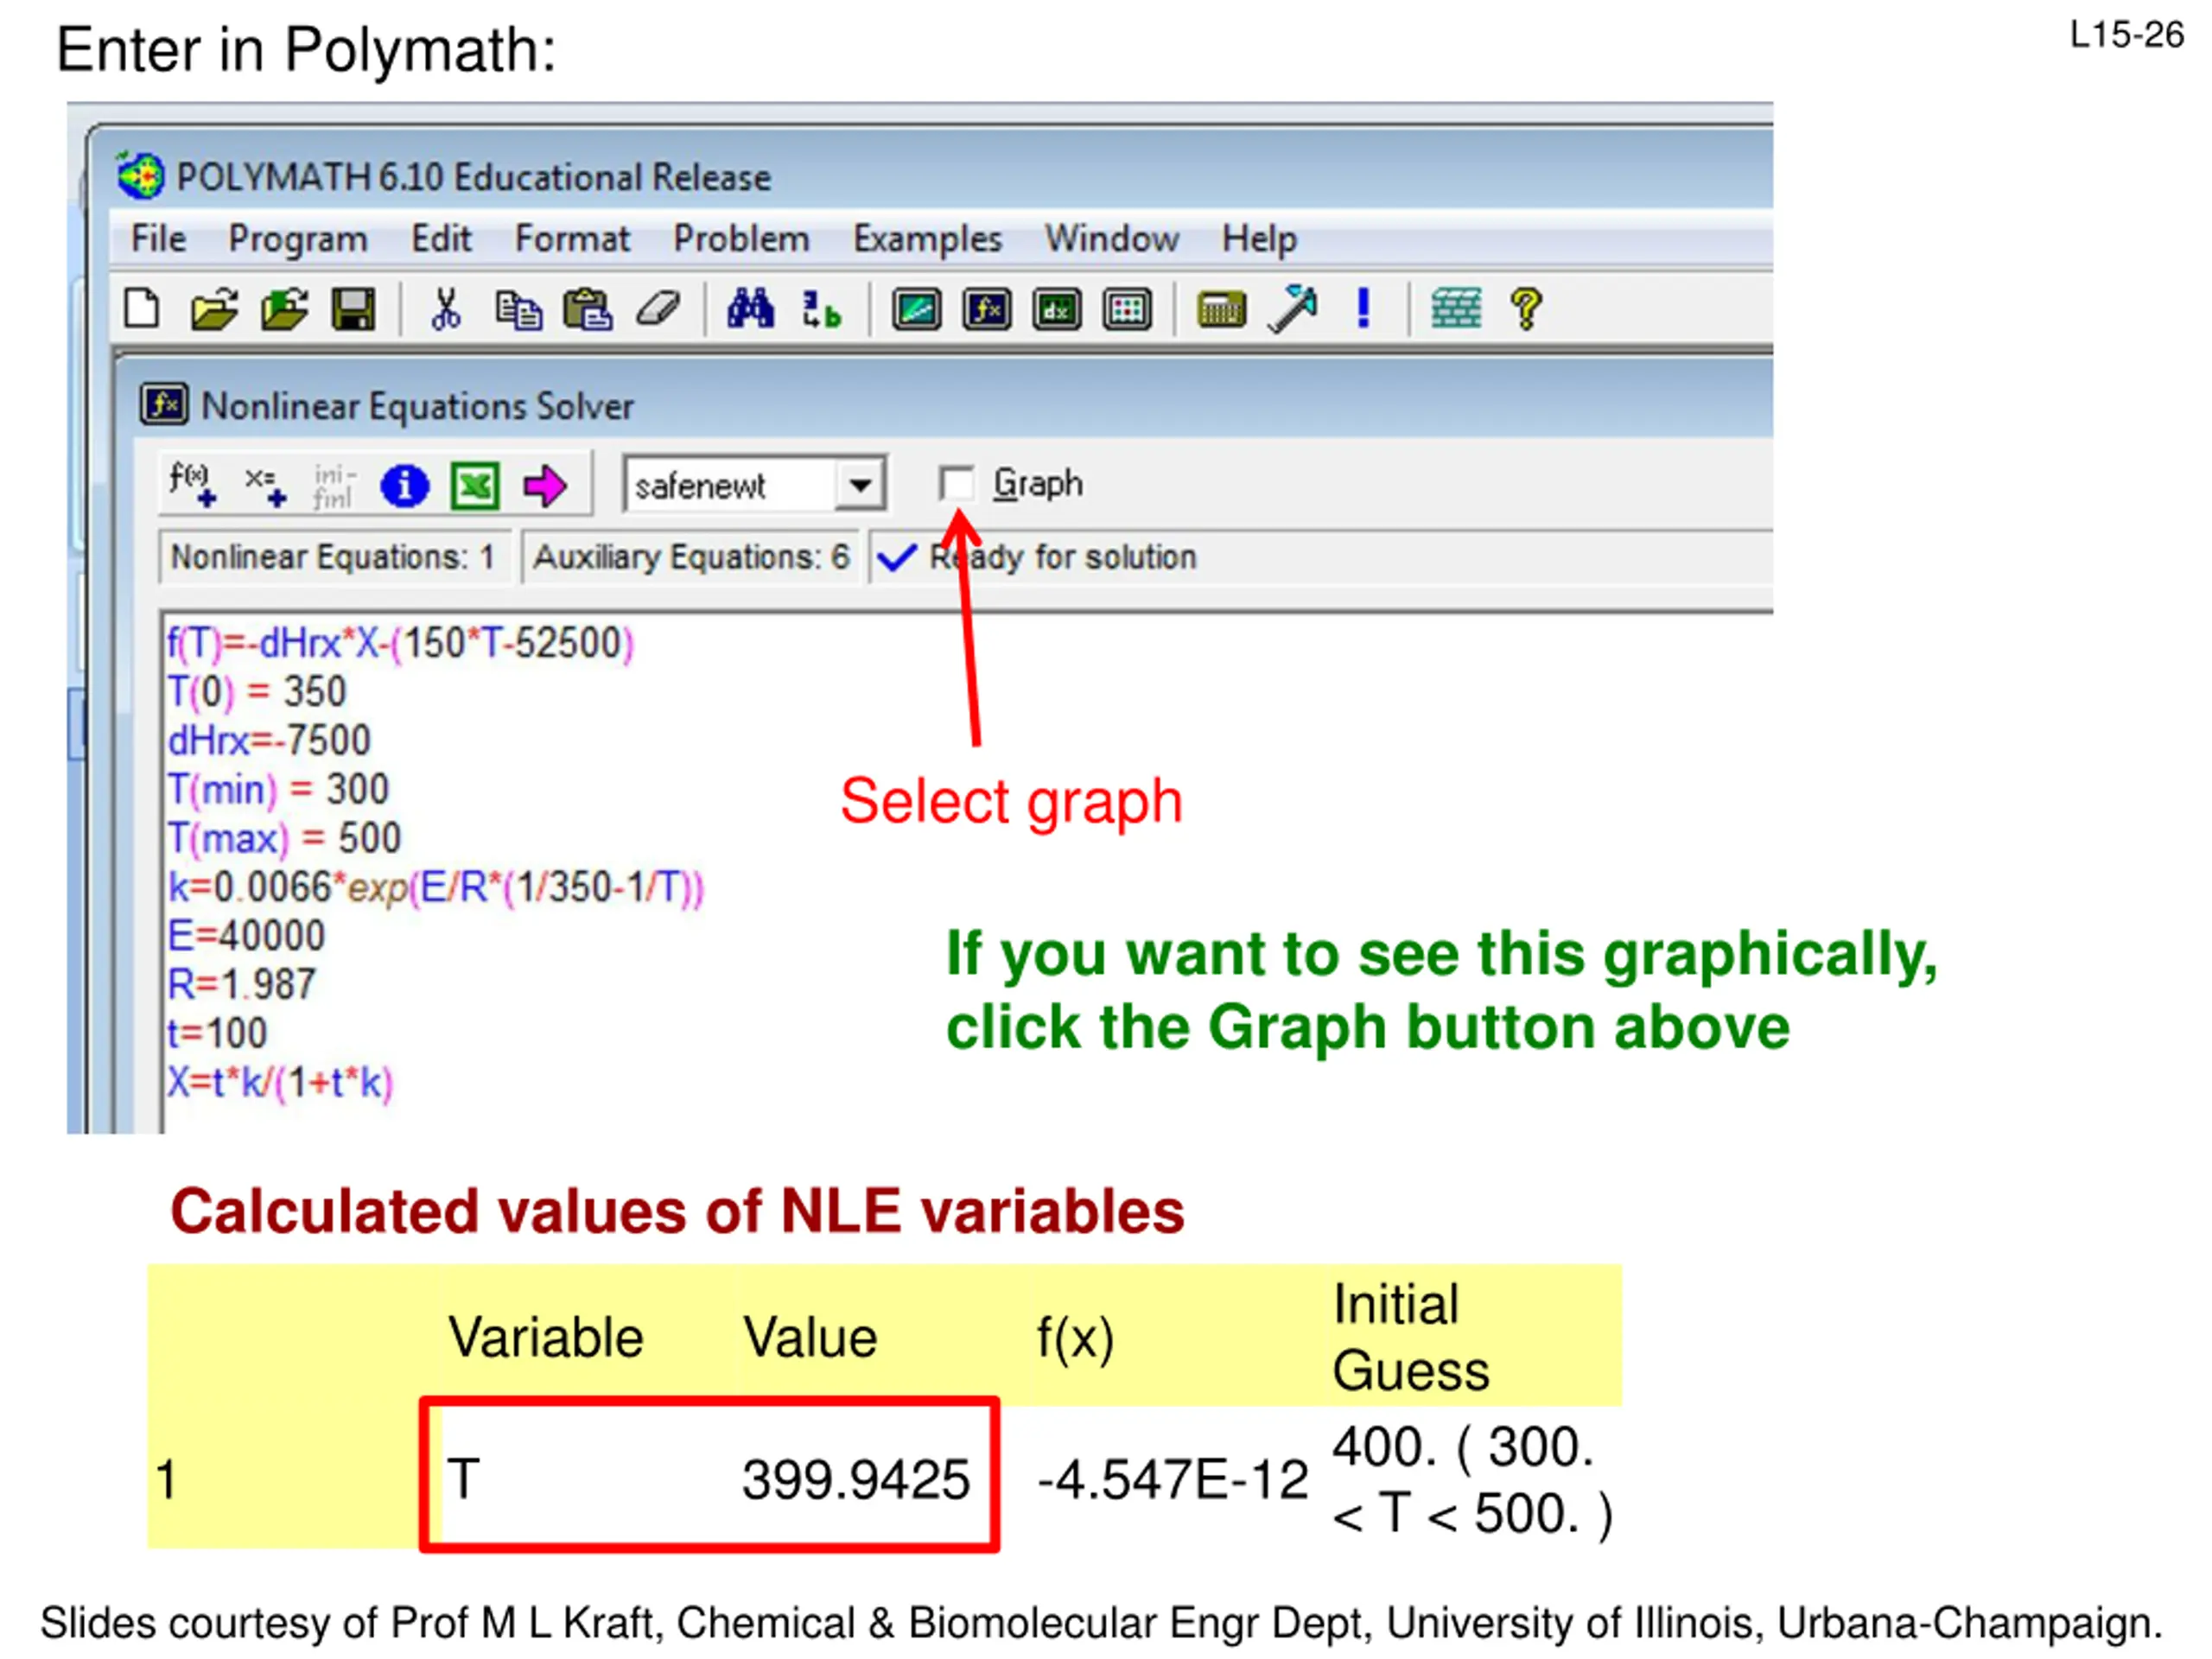
Task: Click the line 'R=1.987'
Action: click(x=241, y=985)
